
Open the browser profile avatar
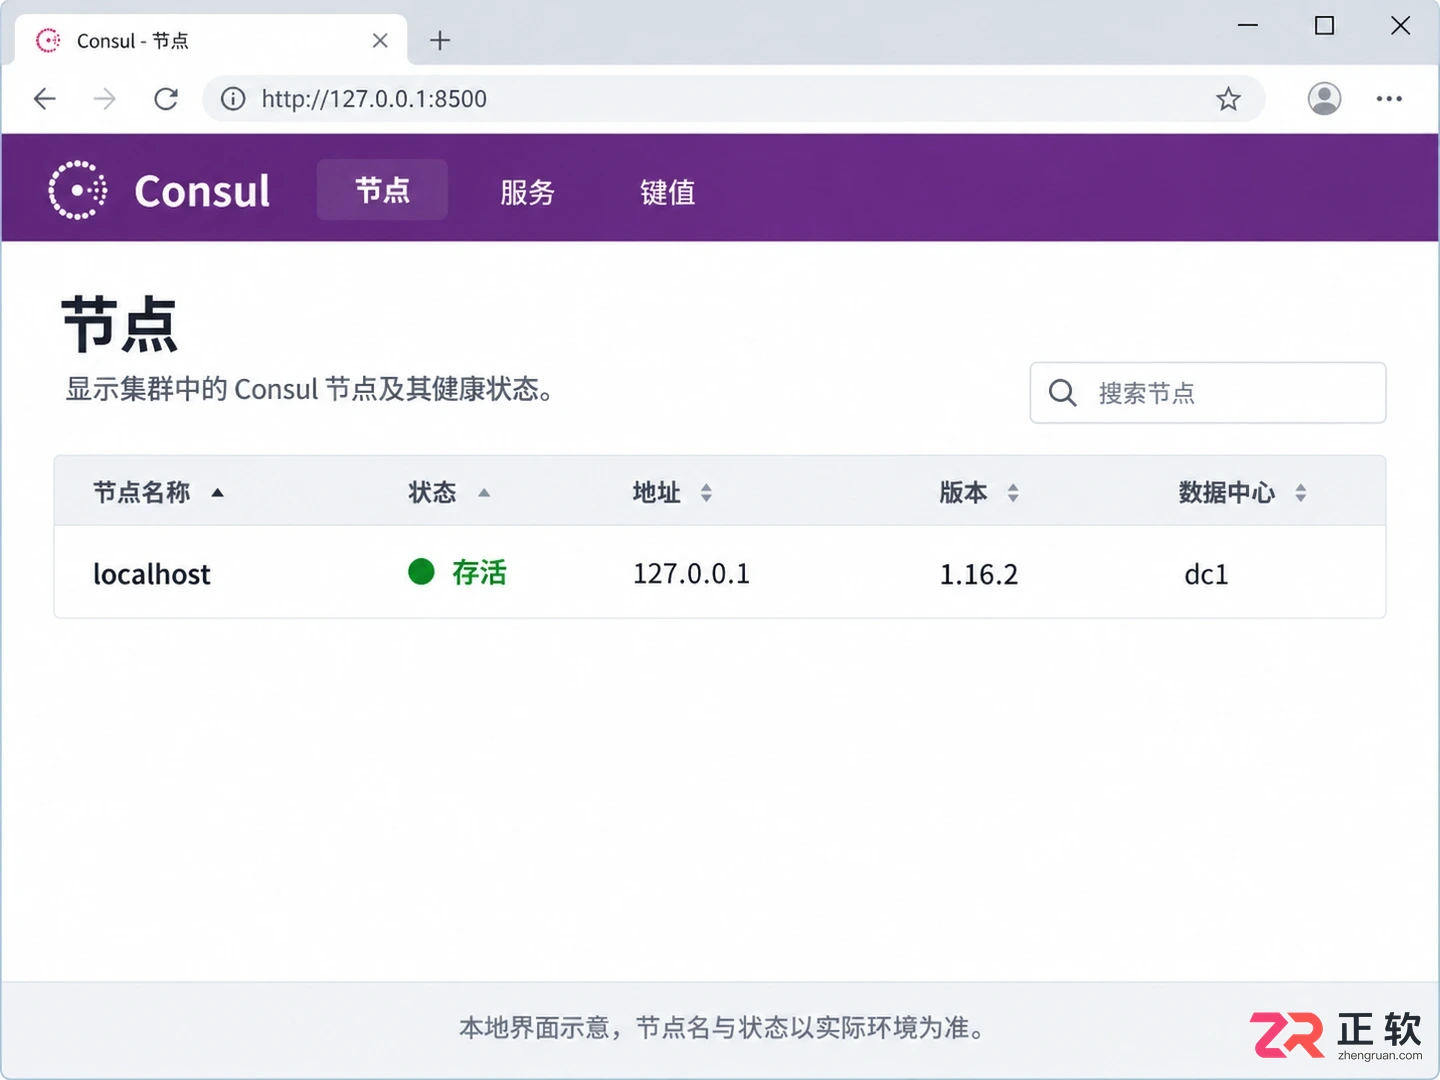point(1324,99)
